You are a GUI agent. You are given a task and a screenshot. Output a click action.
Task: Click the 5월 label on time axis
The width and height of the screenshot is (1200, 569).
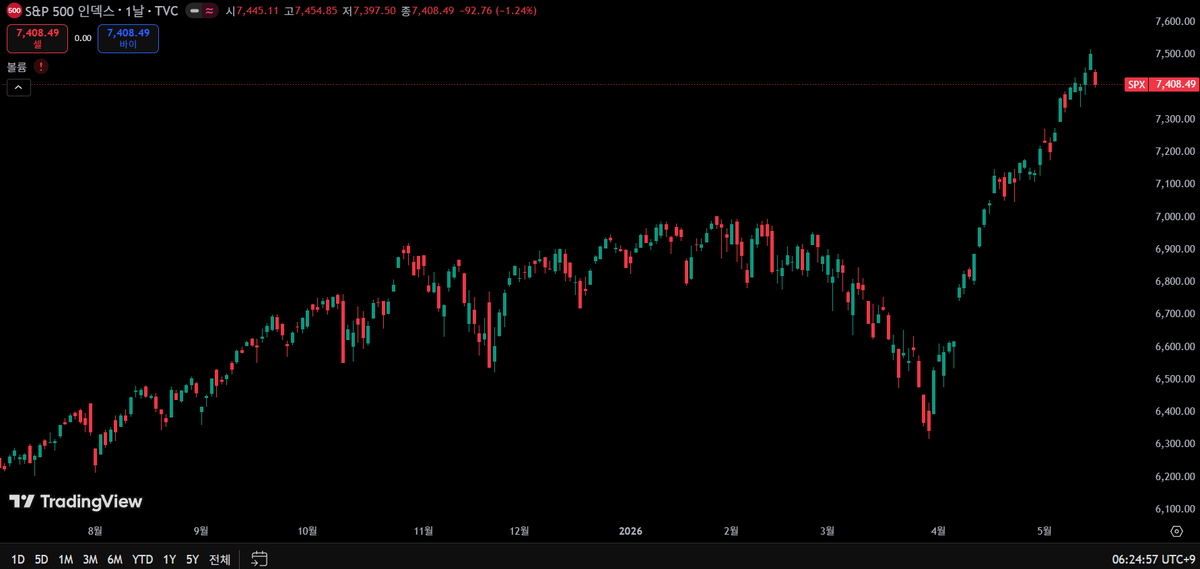point(1044,531)
